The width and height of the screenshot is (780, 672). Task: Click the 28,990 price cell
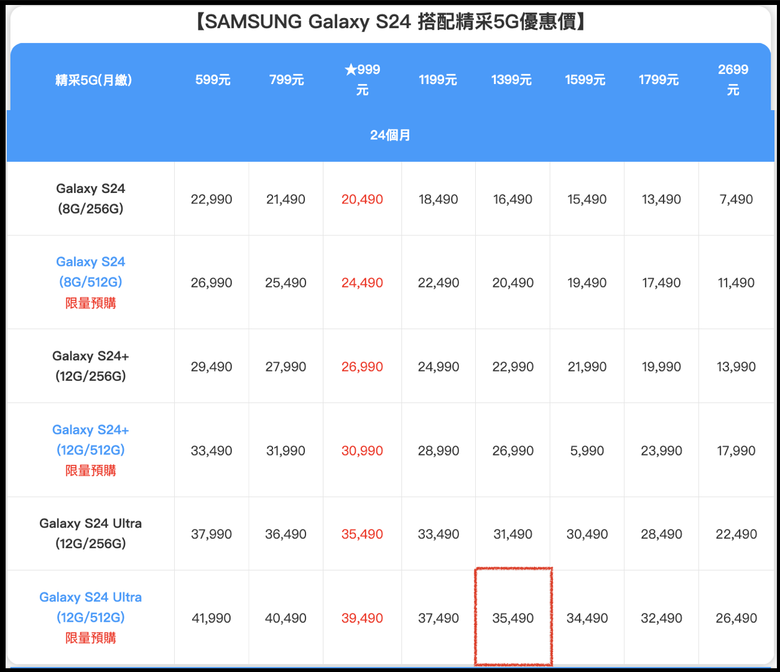[x=438, y=451]
